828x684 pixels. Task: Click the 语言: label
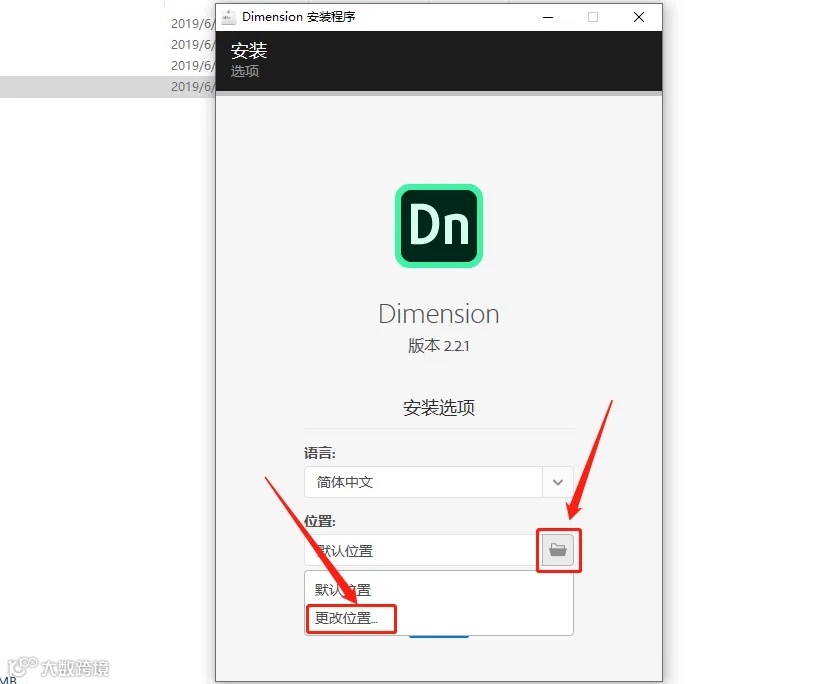(320, 453)
